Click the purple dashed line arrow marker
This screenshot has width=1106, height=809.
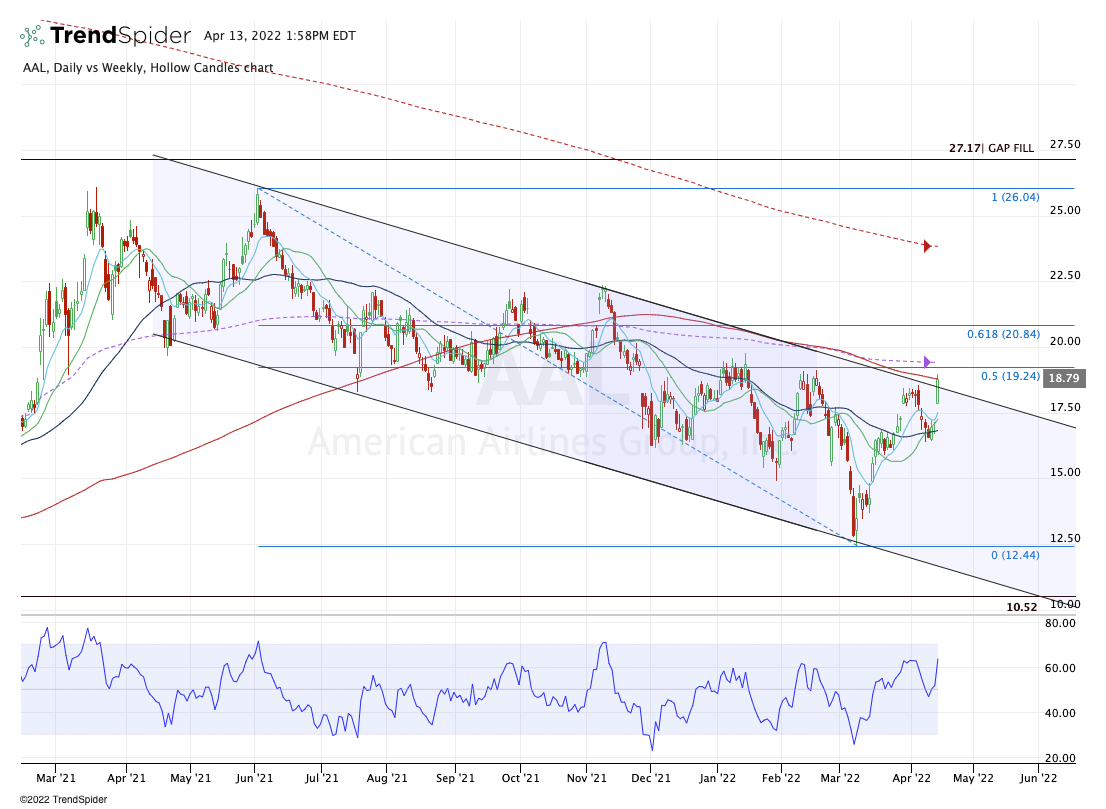point(928,362)
